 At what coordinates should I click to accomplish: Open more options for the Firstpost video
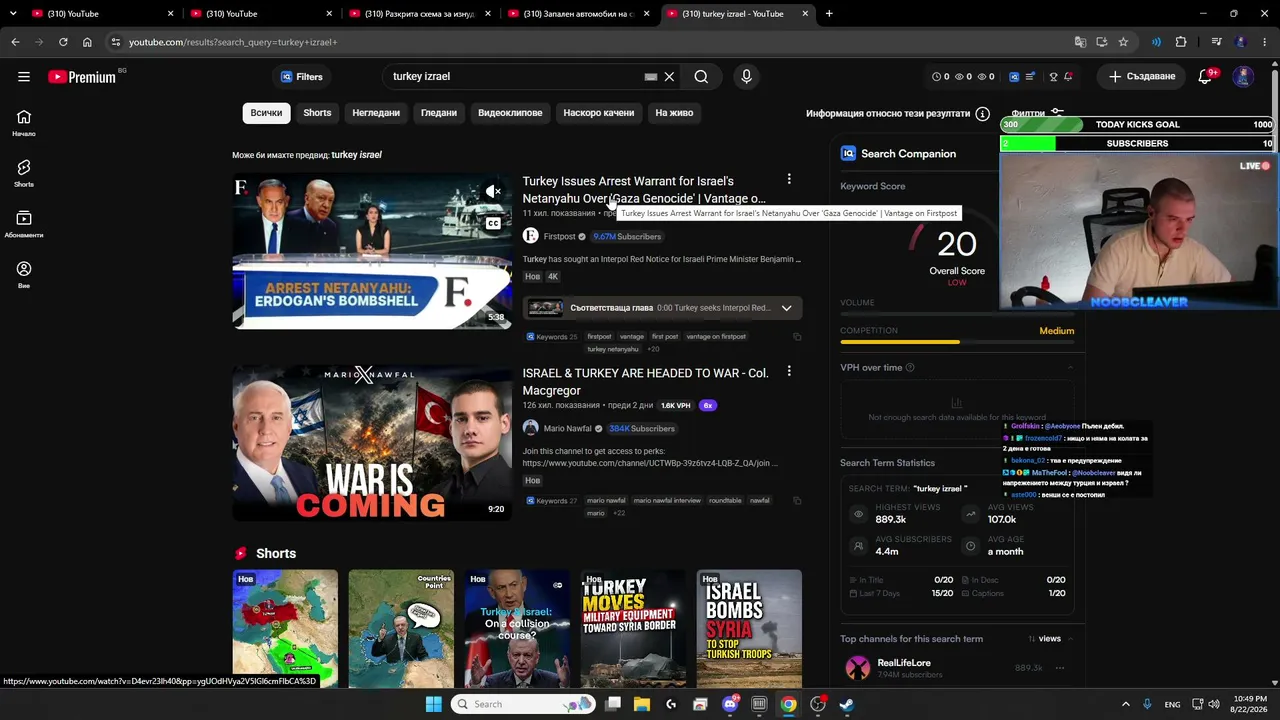[x=789, y=179]
